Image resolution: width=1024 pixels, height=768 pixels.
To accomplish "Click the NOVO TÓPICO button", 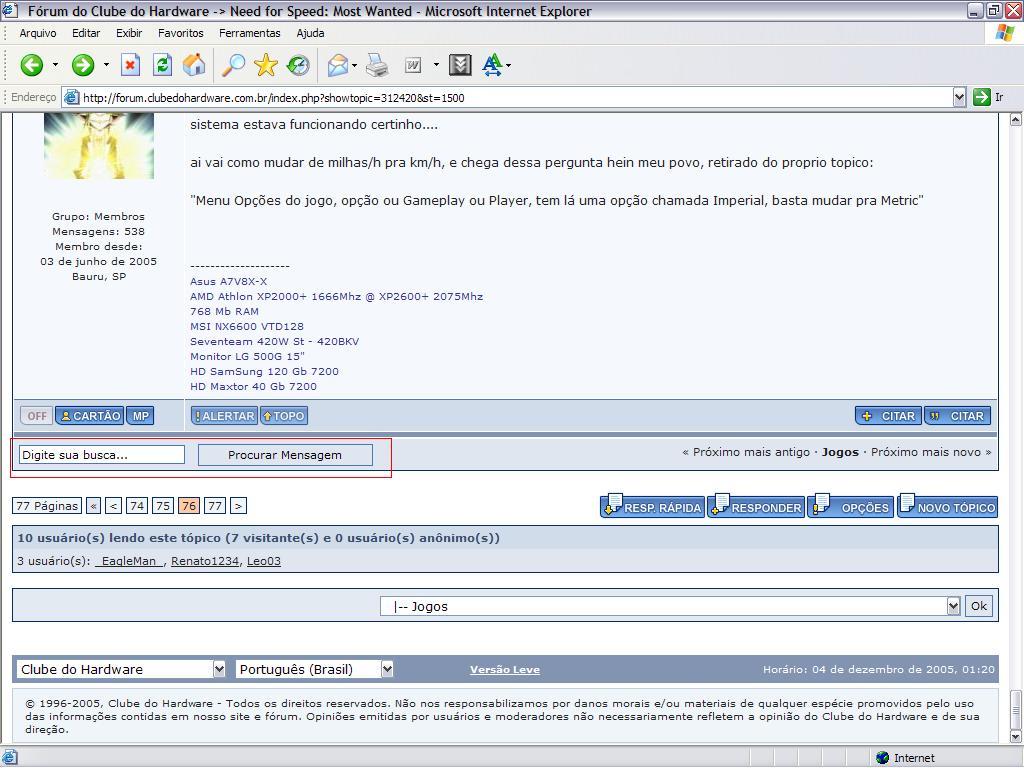I will (948, 507).
